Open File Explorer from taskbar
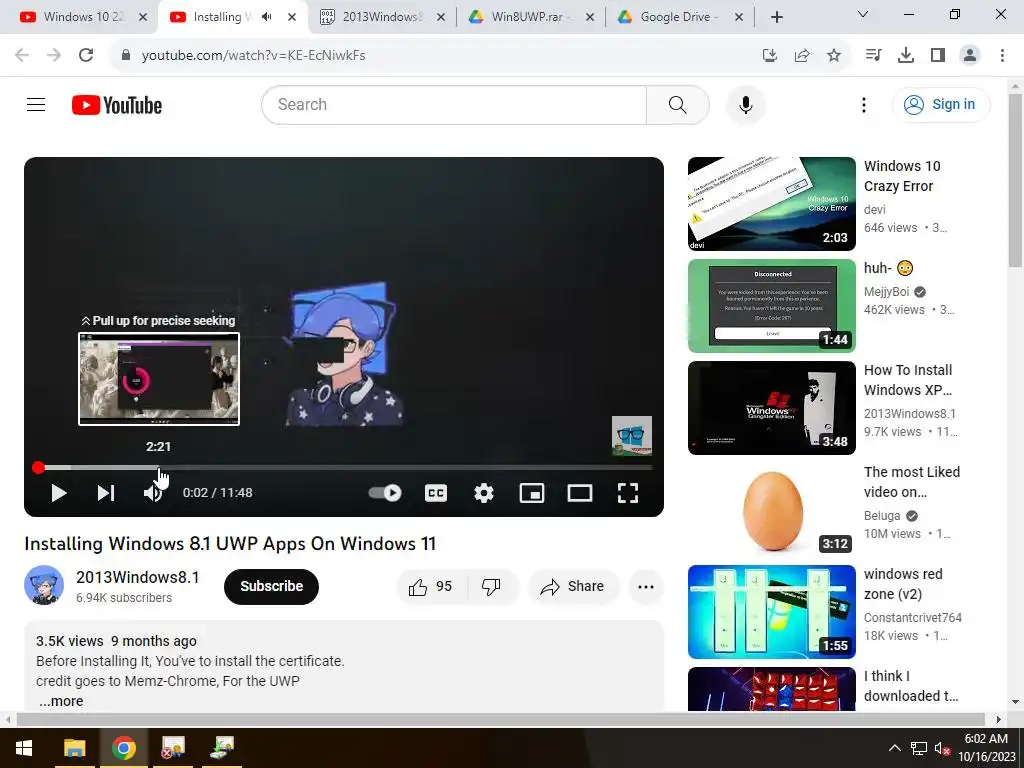1024x768 pixels. pos(74,748)
